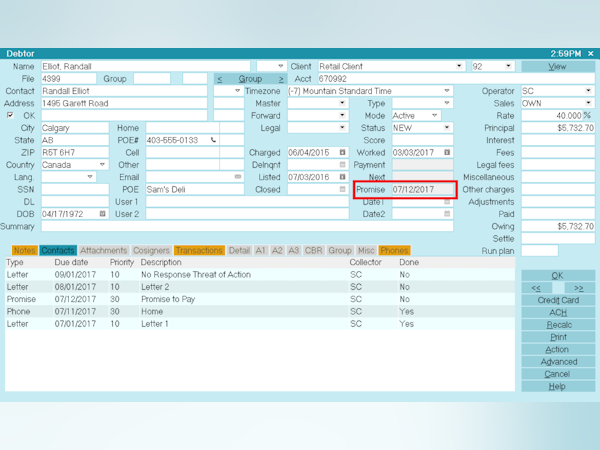Expand the Timezone dropdown
This screenshot has width=600, height=450.
point(447,91)
